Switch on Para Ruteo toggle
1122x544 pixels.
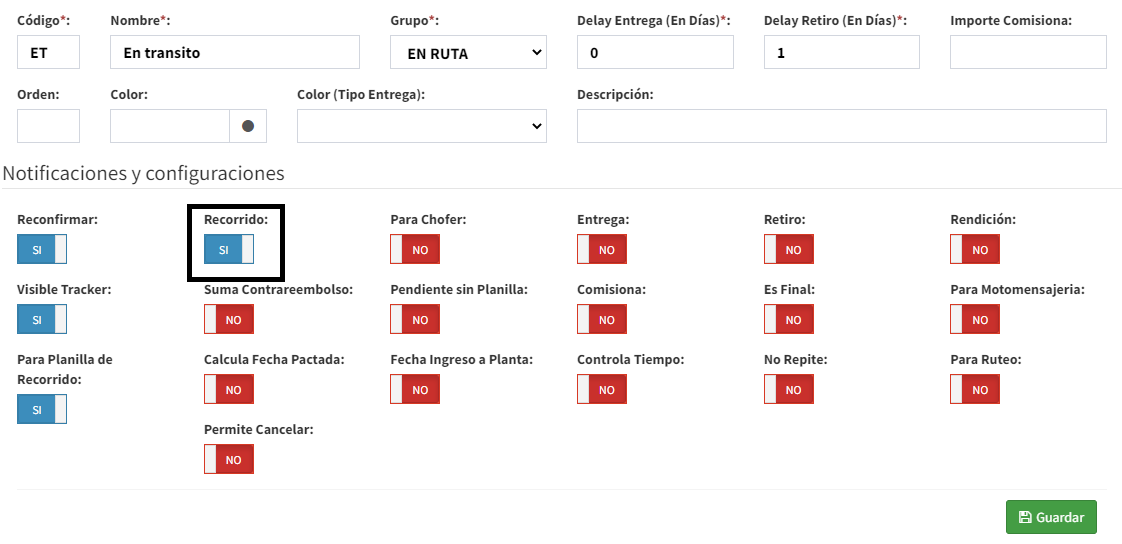(x=975, y=389)
